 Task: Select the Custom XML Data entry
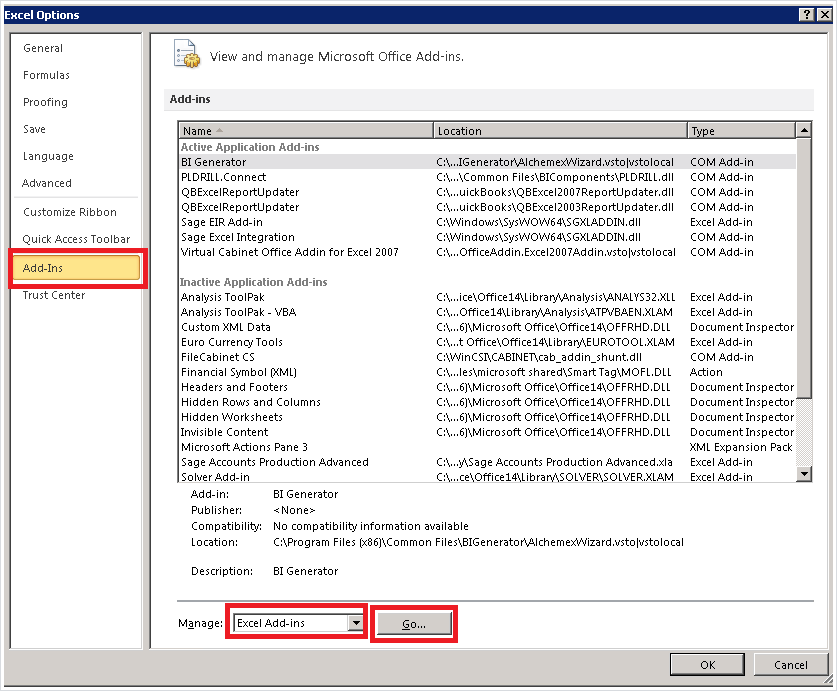click(487, 327)
